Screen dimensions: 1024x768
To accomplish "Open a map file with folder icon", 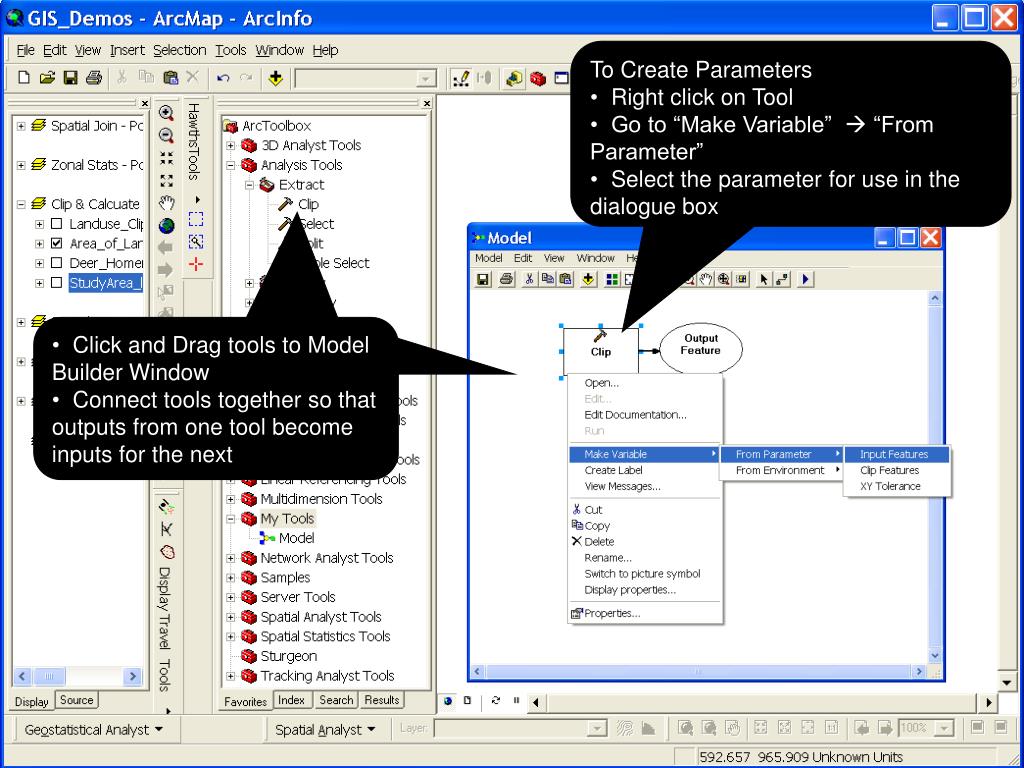I will 47,78.
